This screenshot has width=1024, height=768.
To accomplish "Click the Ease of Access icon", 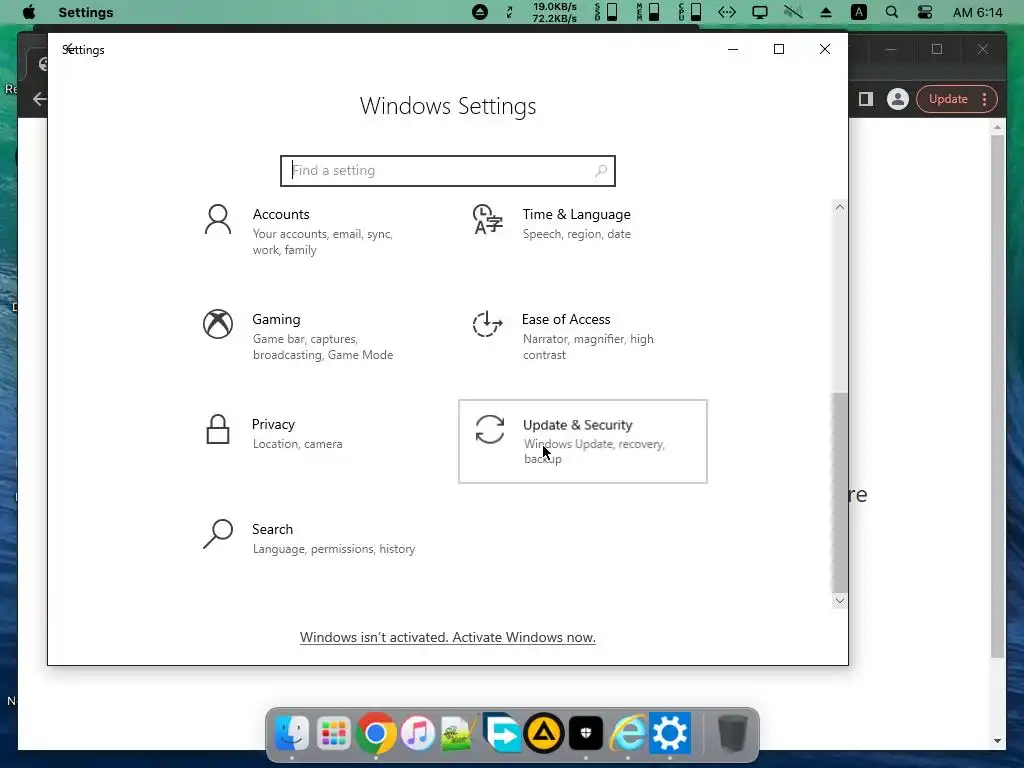I will pos(488,324).
